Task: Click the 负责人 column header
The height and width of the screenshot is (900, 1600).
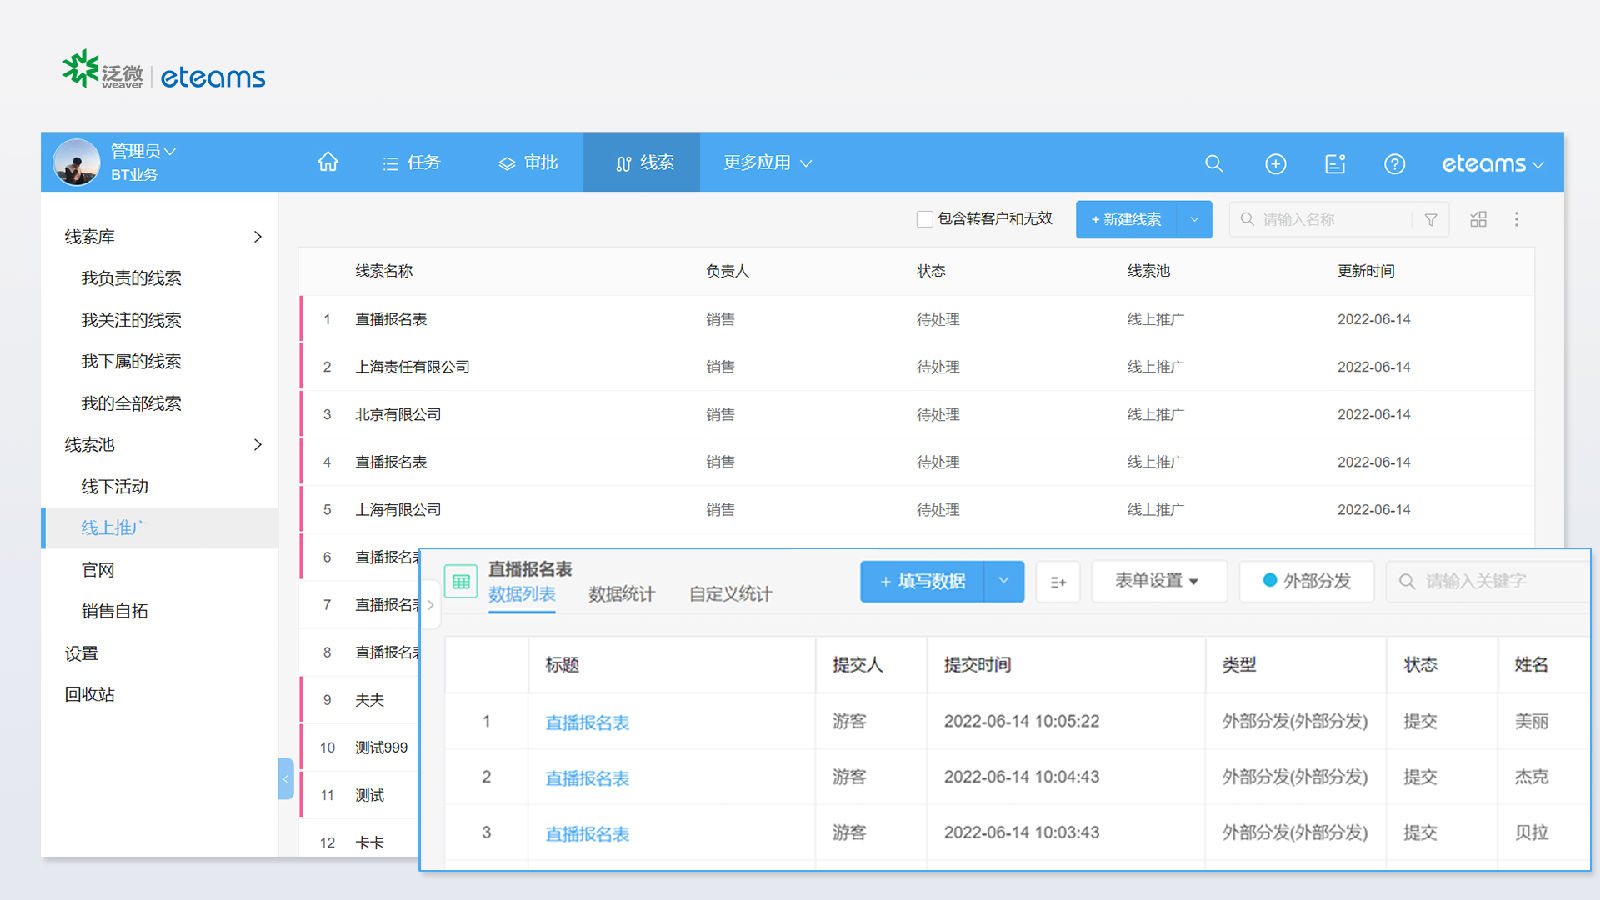Action: (x=728, y=271)
